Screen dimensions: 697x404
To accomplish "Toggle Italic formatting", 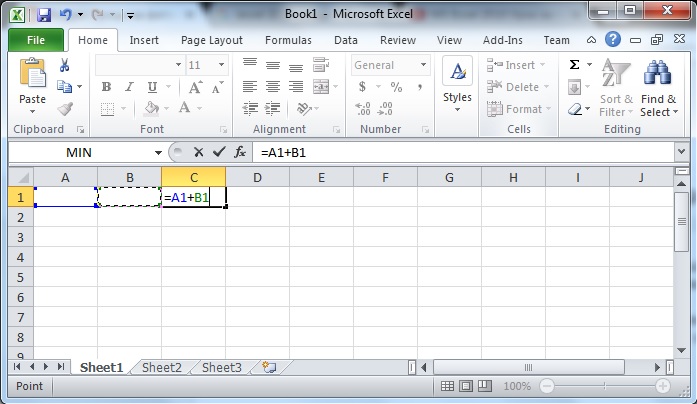I will tap(129, 87).
